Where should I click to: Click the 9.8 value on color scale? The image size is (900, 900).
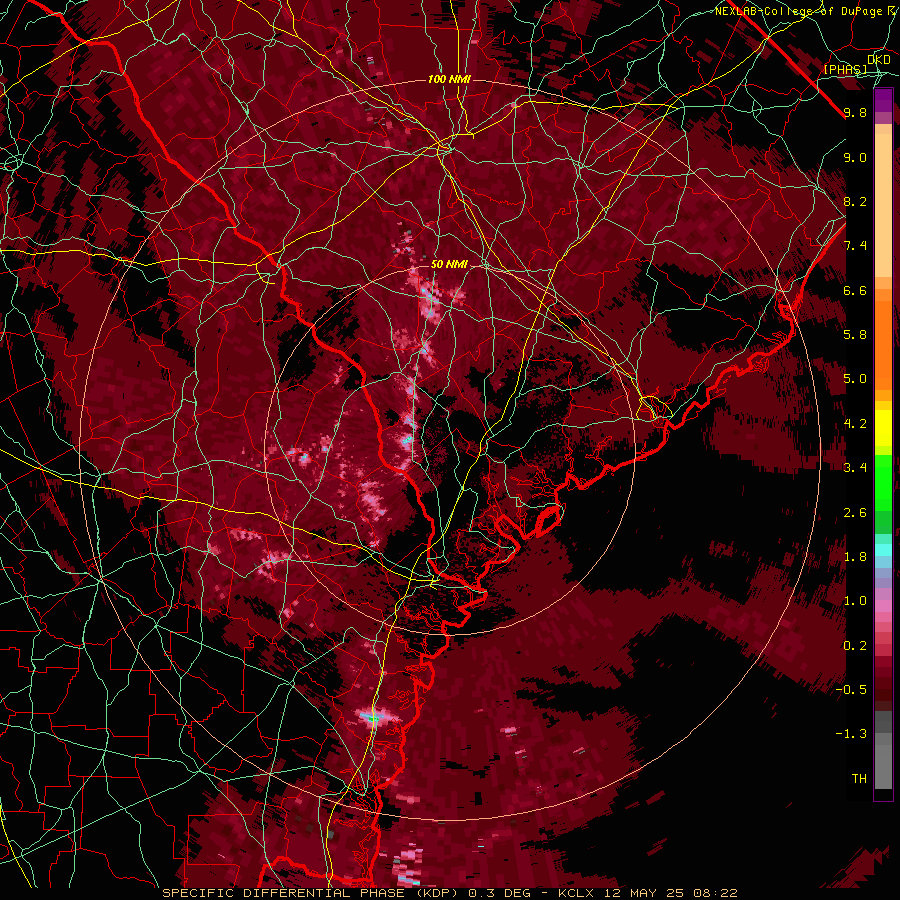click(x=855, y=112)
